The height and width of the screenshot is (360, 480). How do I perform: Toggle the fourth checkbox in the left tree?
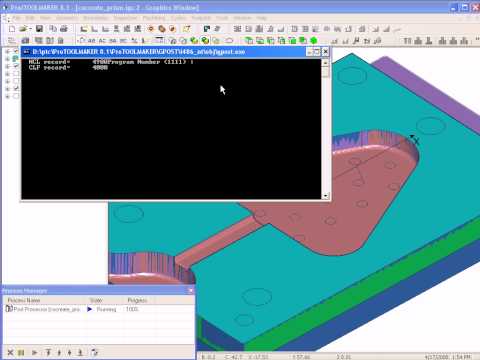point(16,74)
